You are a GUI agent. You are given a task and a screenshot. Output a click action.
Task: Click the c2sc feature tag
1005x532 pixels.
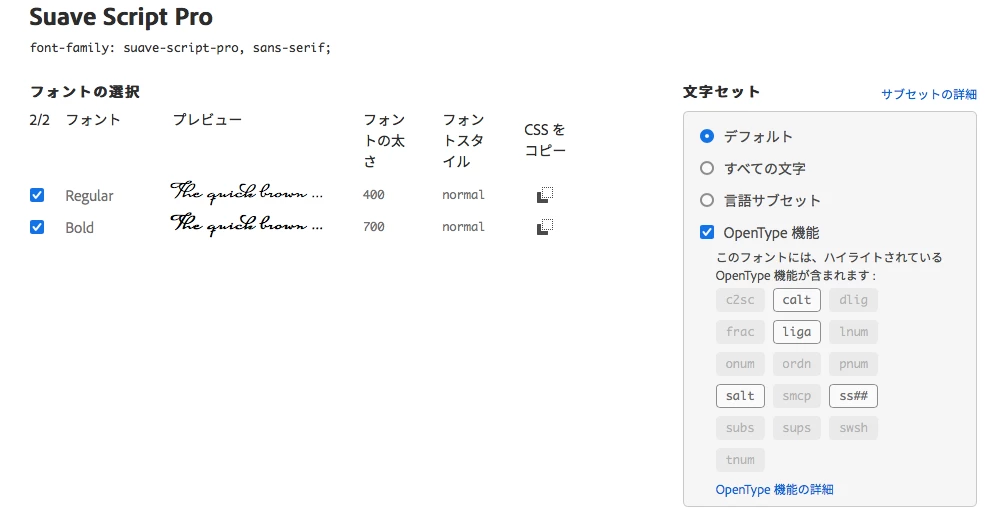740,300
